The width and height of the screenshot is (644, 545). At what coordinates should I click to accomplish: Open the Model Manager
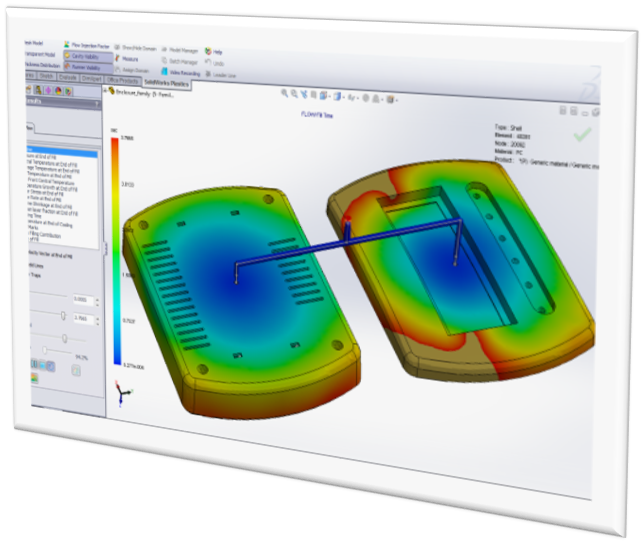pyautogui.click(x=179, y=49)
